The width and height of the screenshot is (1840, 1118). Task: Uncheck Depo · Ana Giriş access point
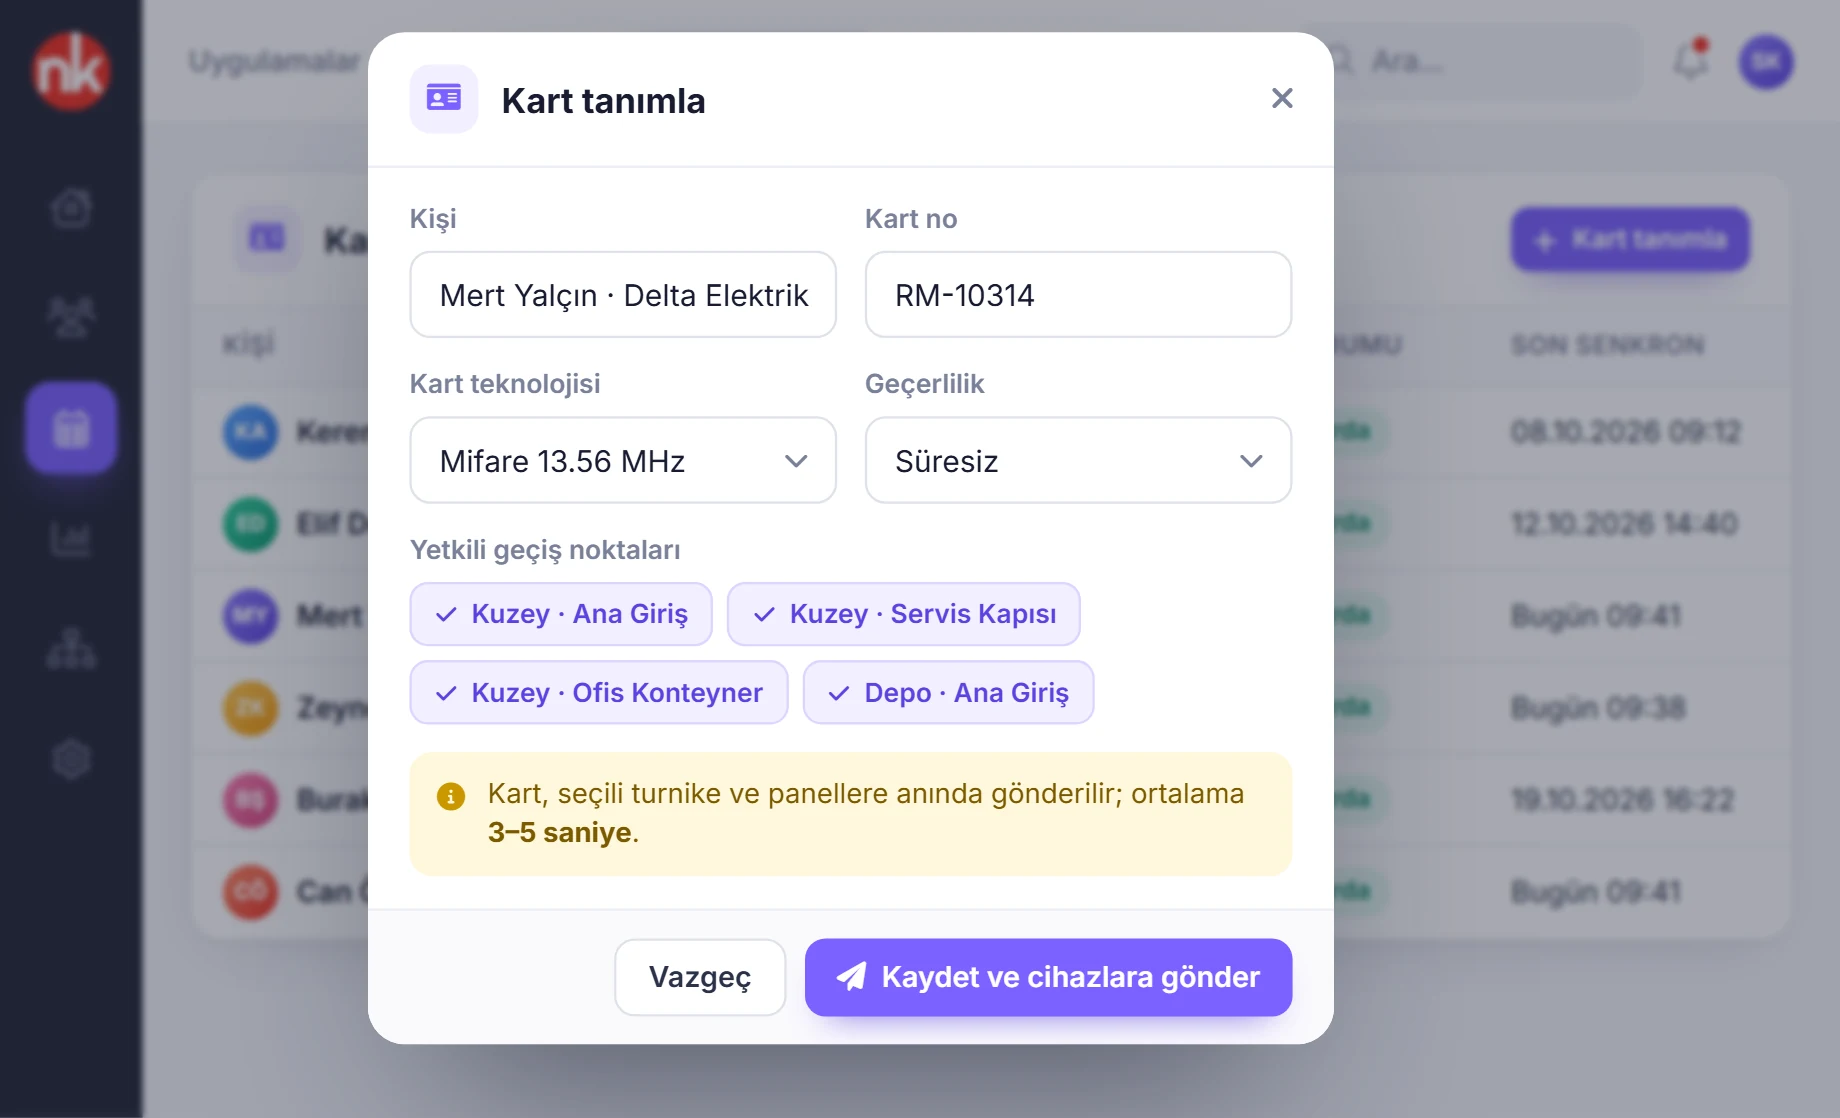tap(949, 693)
